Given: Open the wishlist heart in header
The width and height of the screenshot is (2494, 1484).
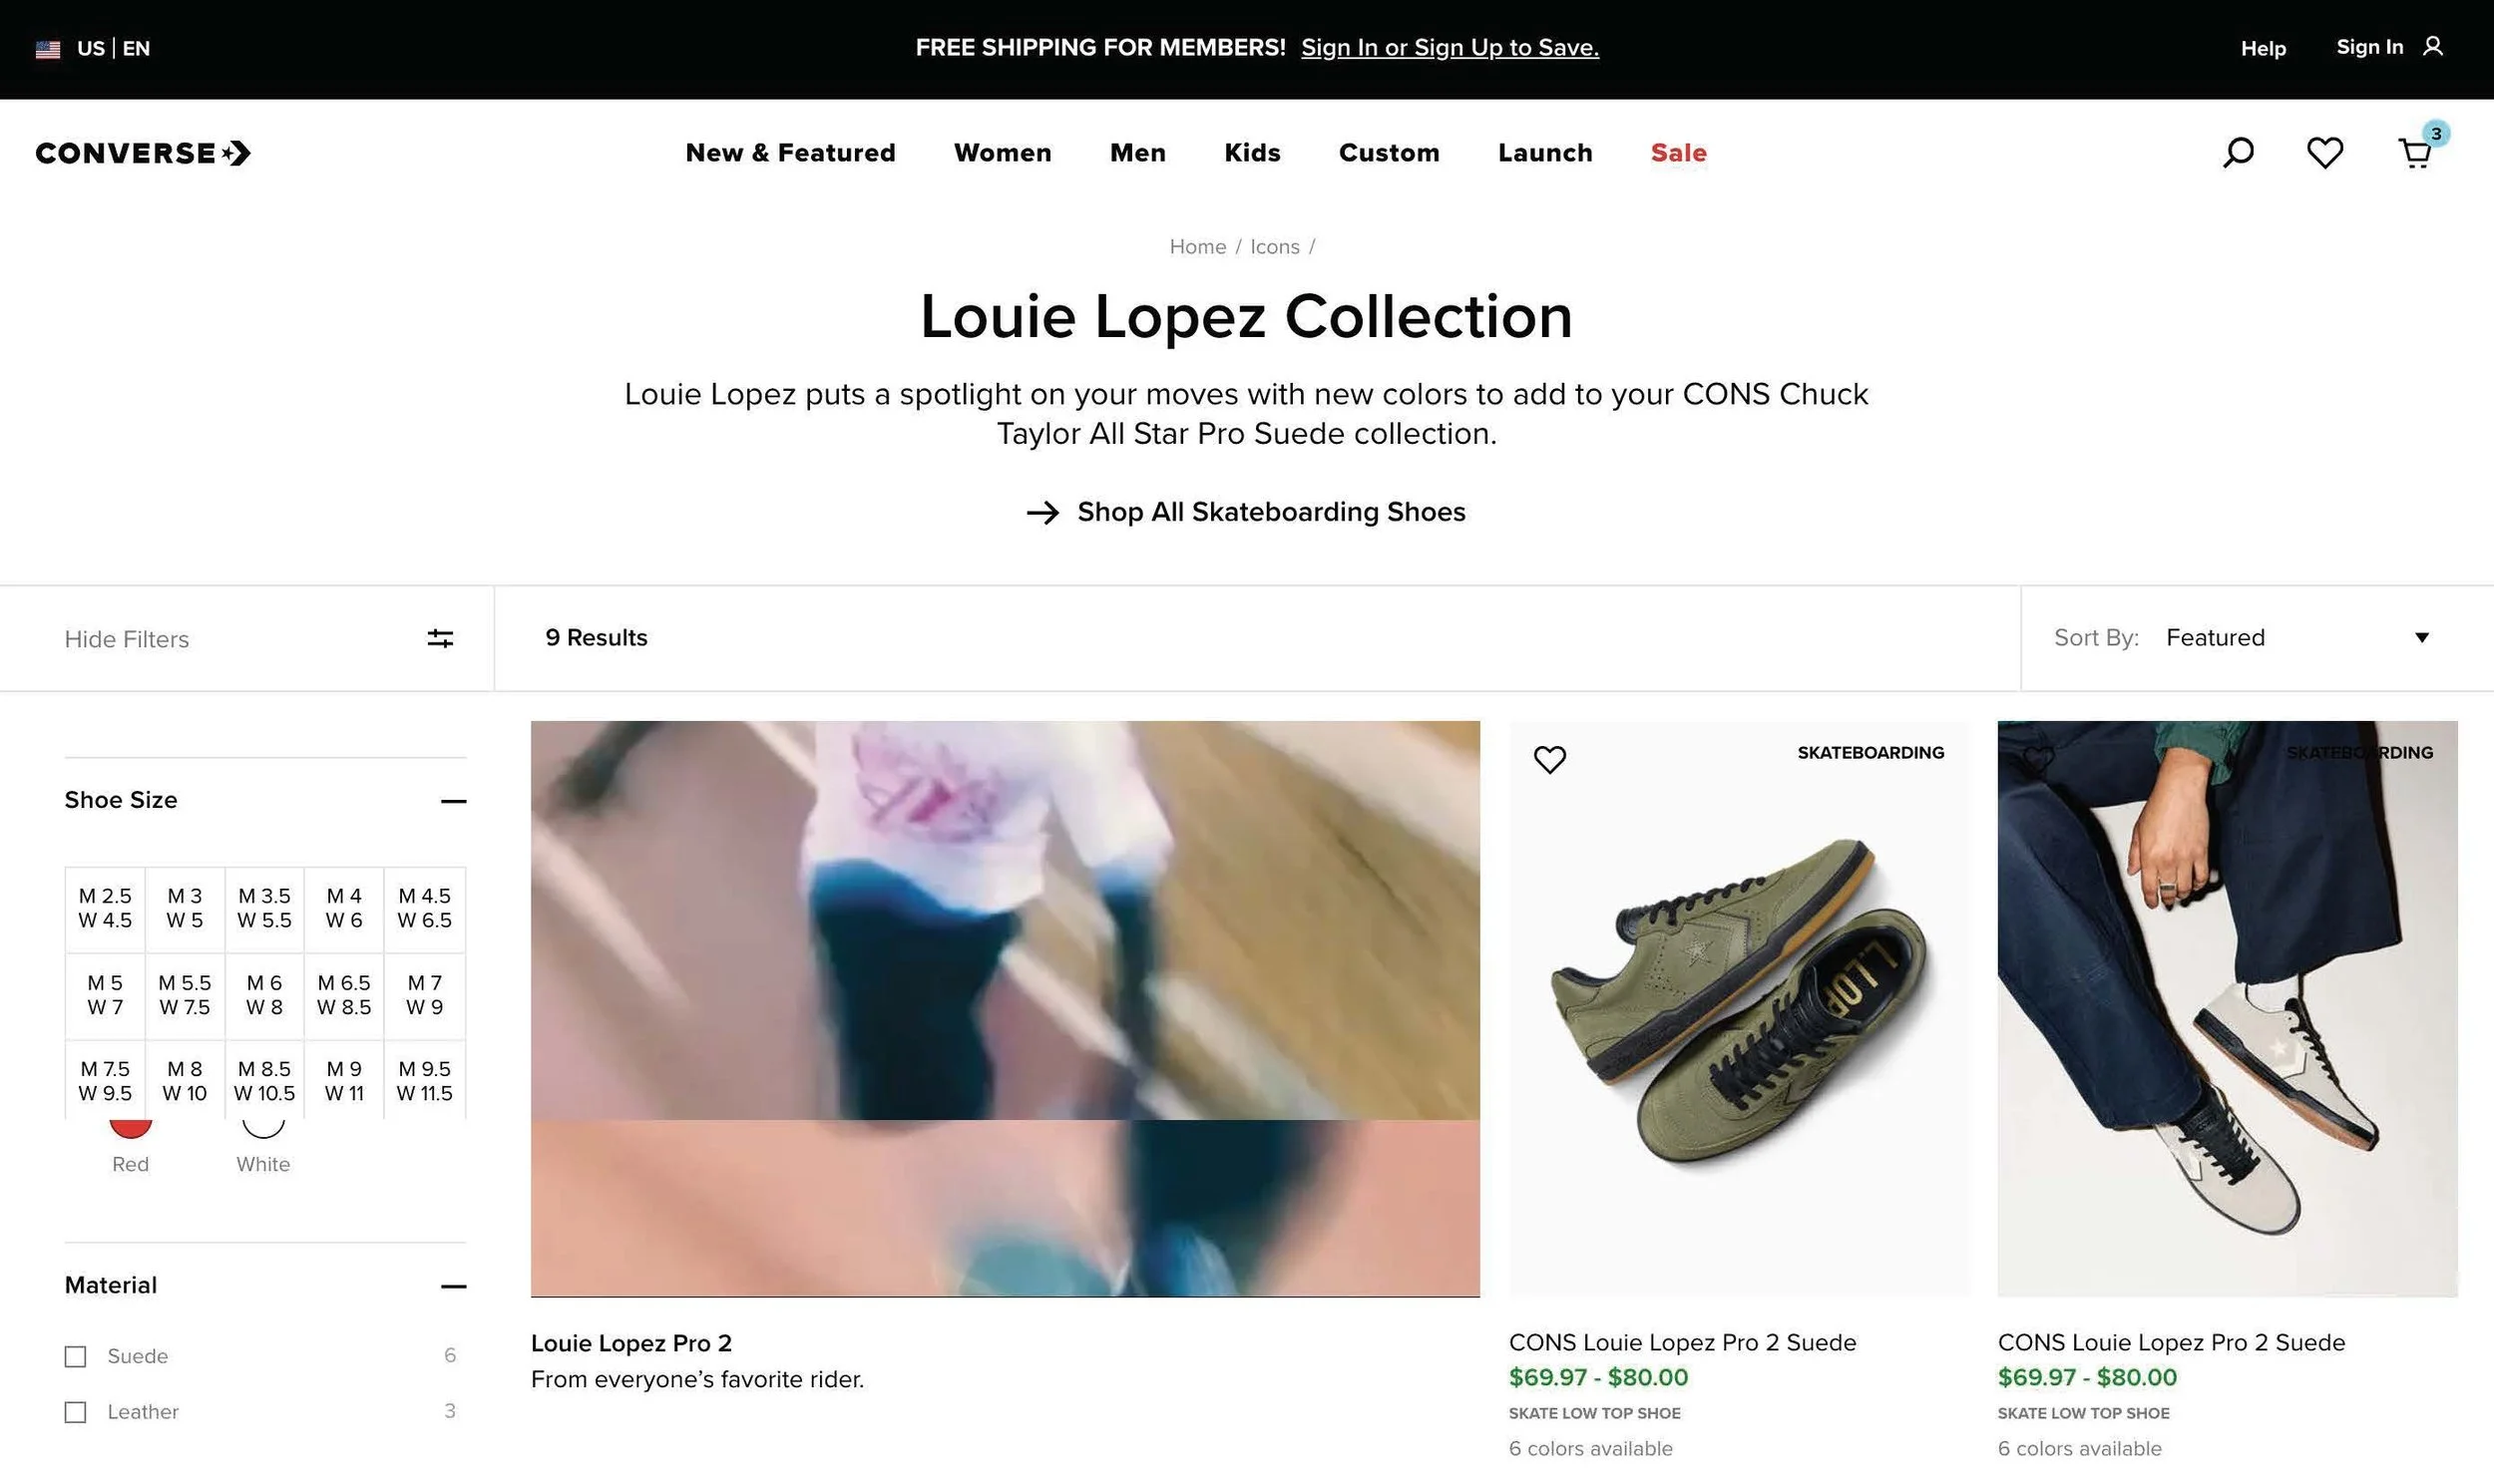Looking at the screenshot, I should [x=2325, y=153].
